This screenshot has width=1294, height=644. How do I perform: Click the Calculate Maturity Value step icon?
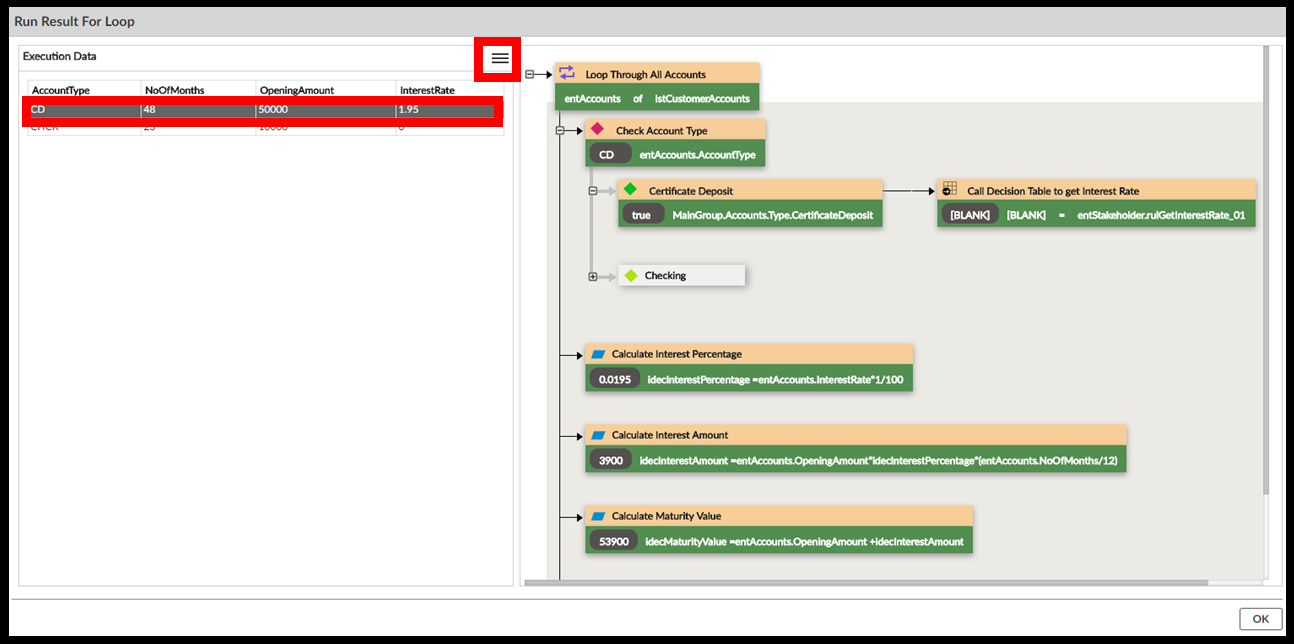click(x=598, y=516)
